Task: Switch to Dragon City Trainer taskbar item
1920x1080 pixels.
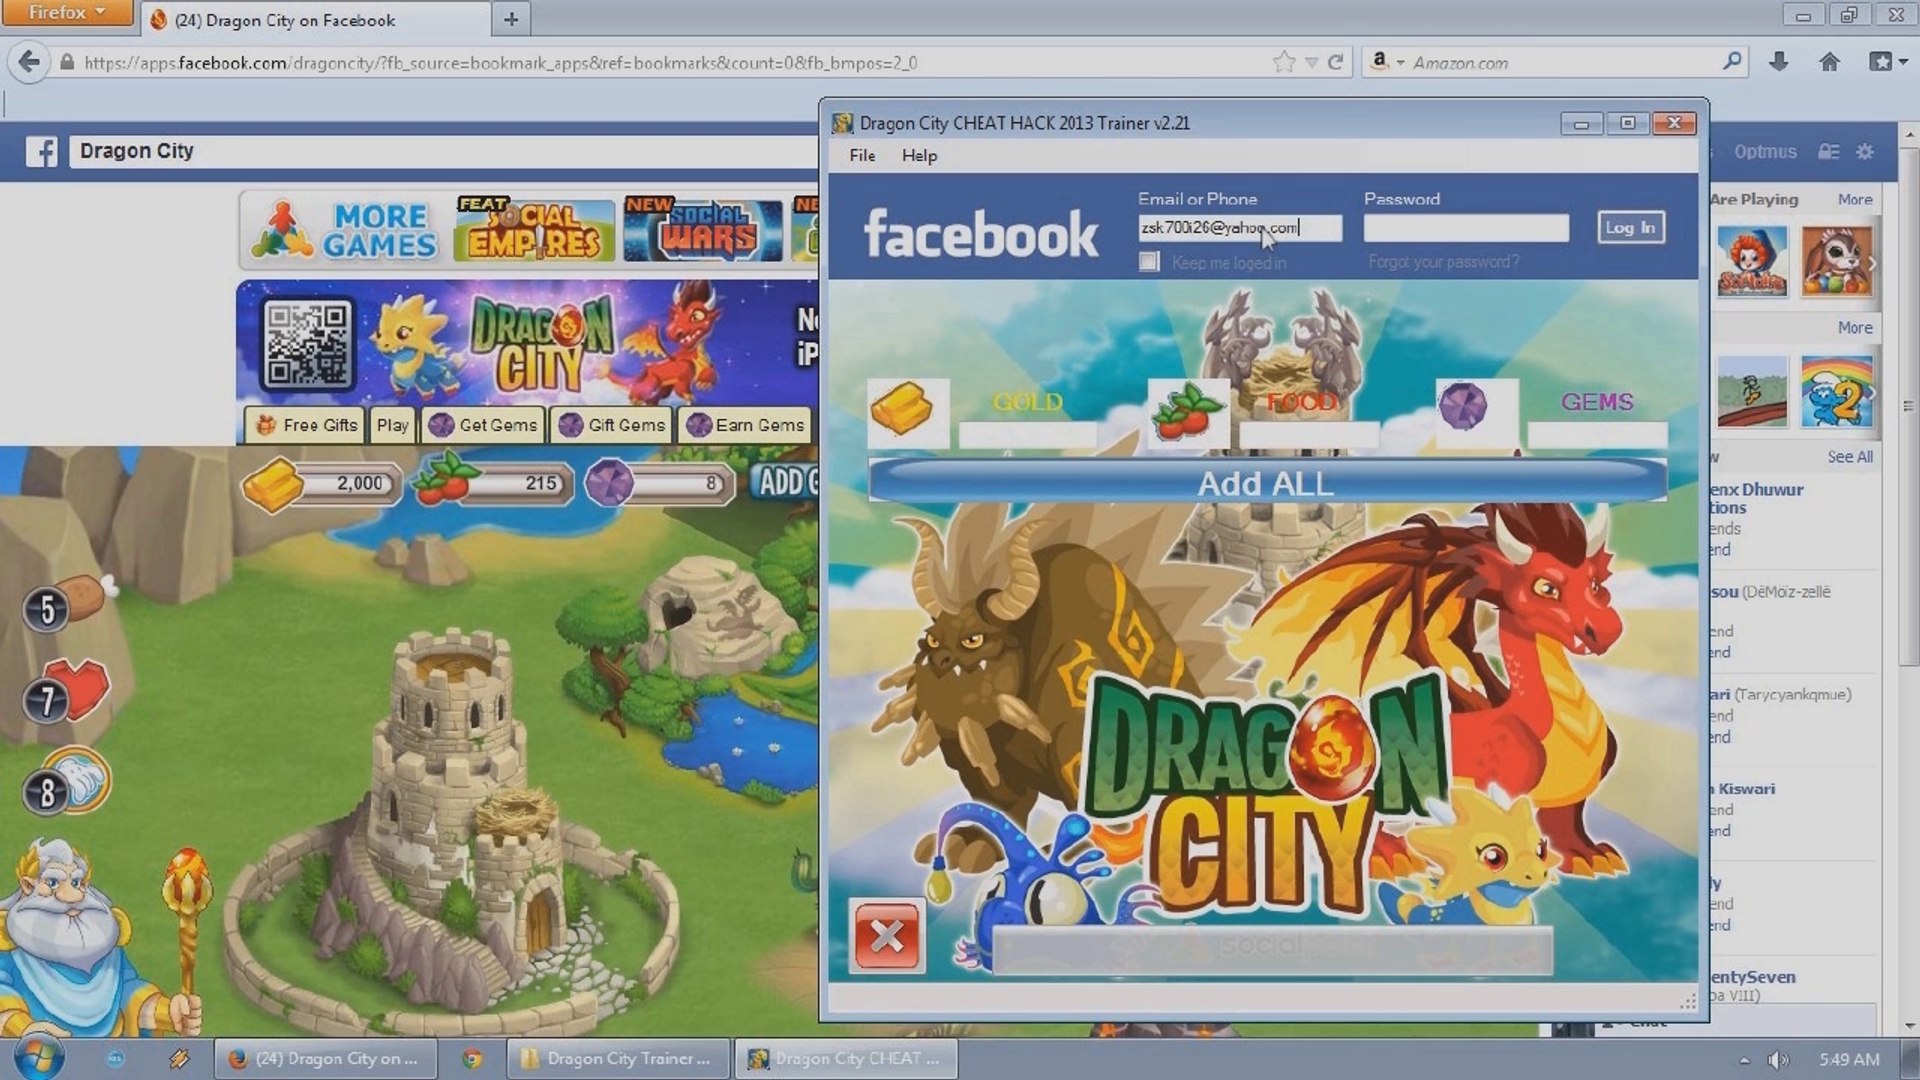Action: click(618, 1058)
